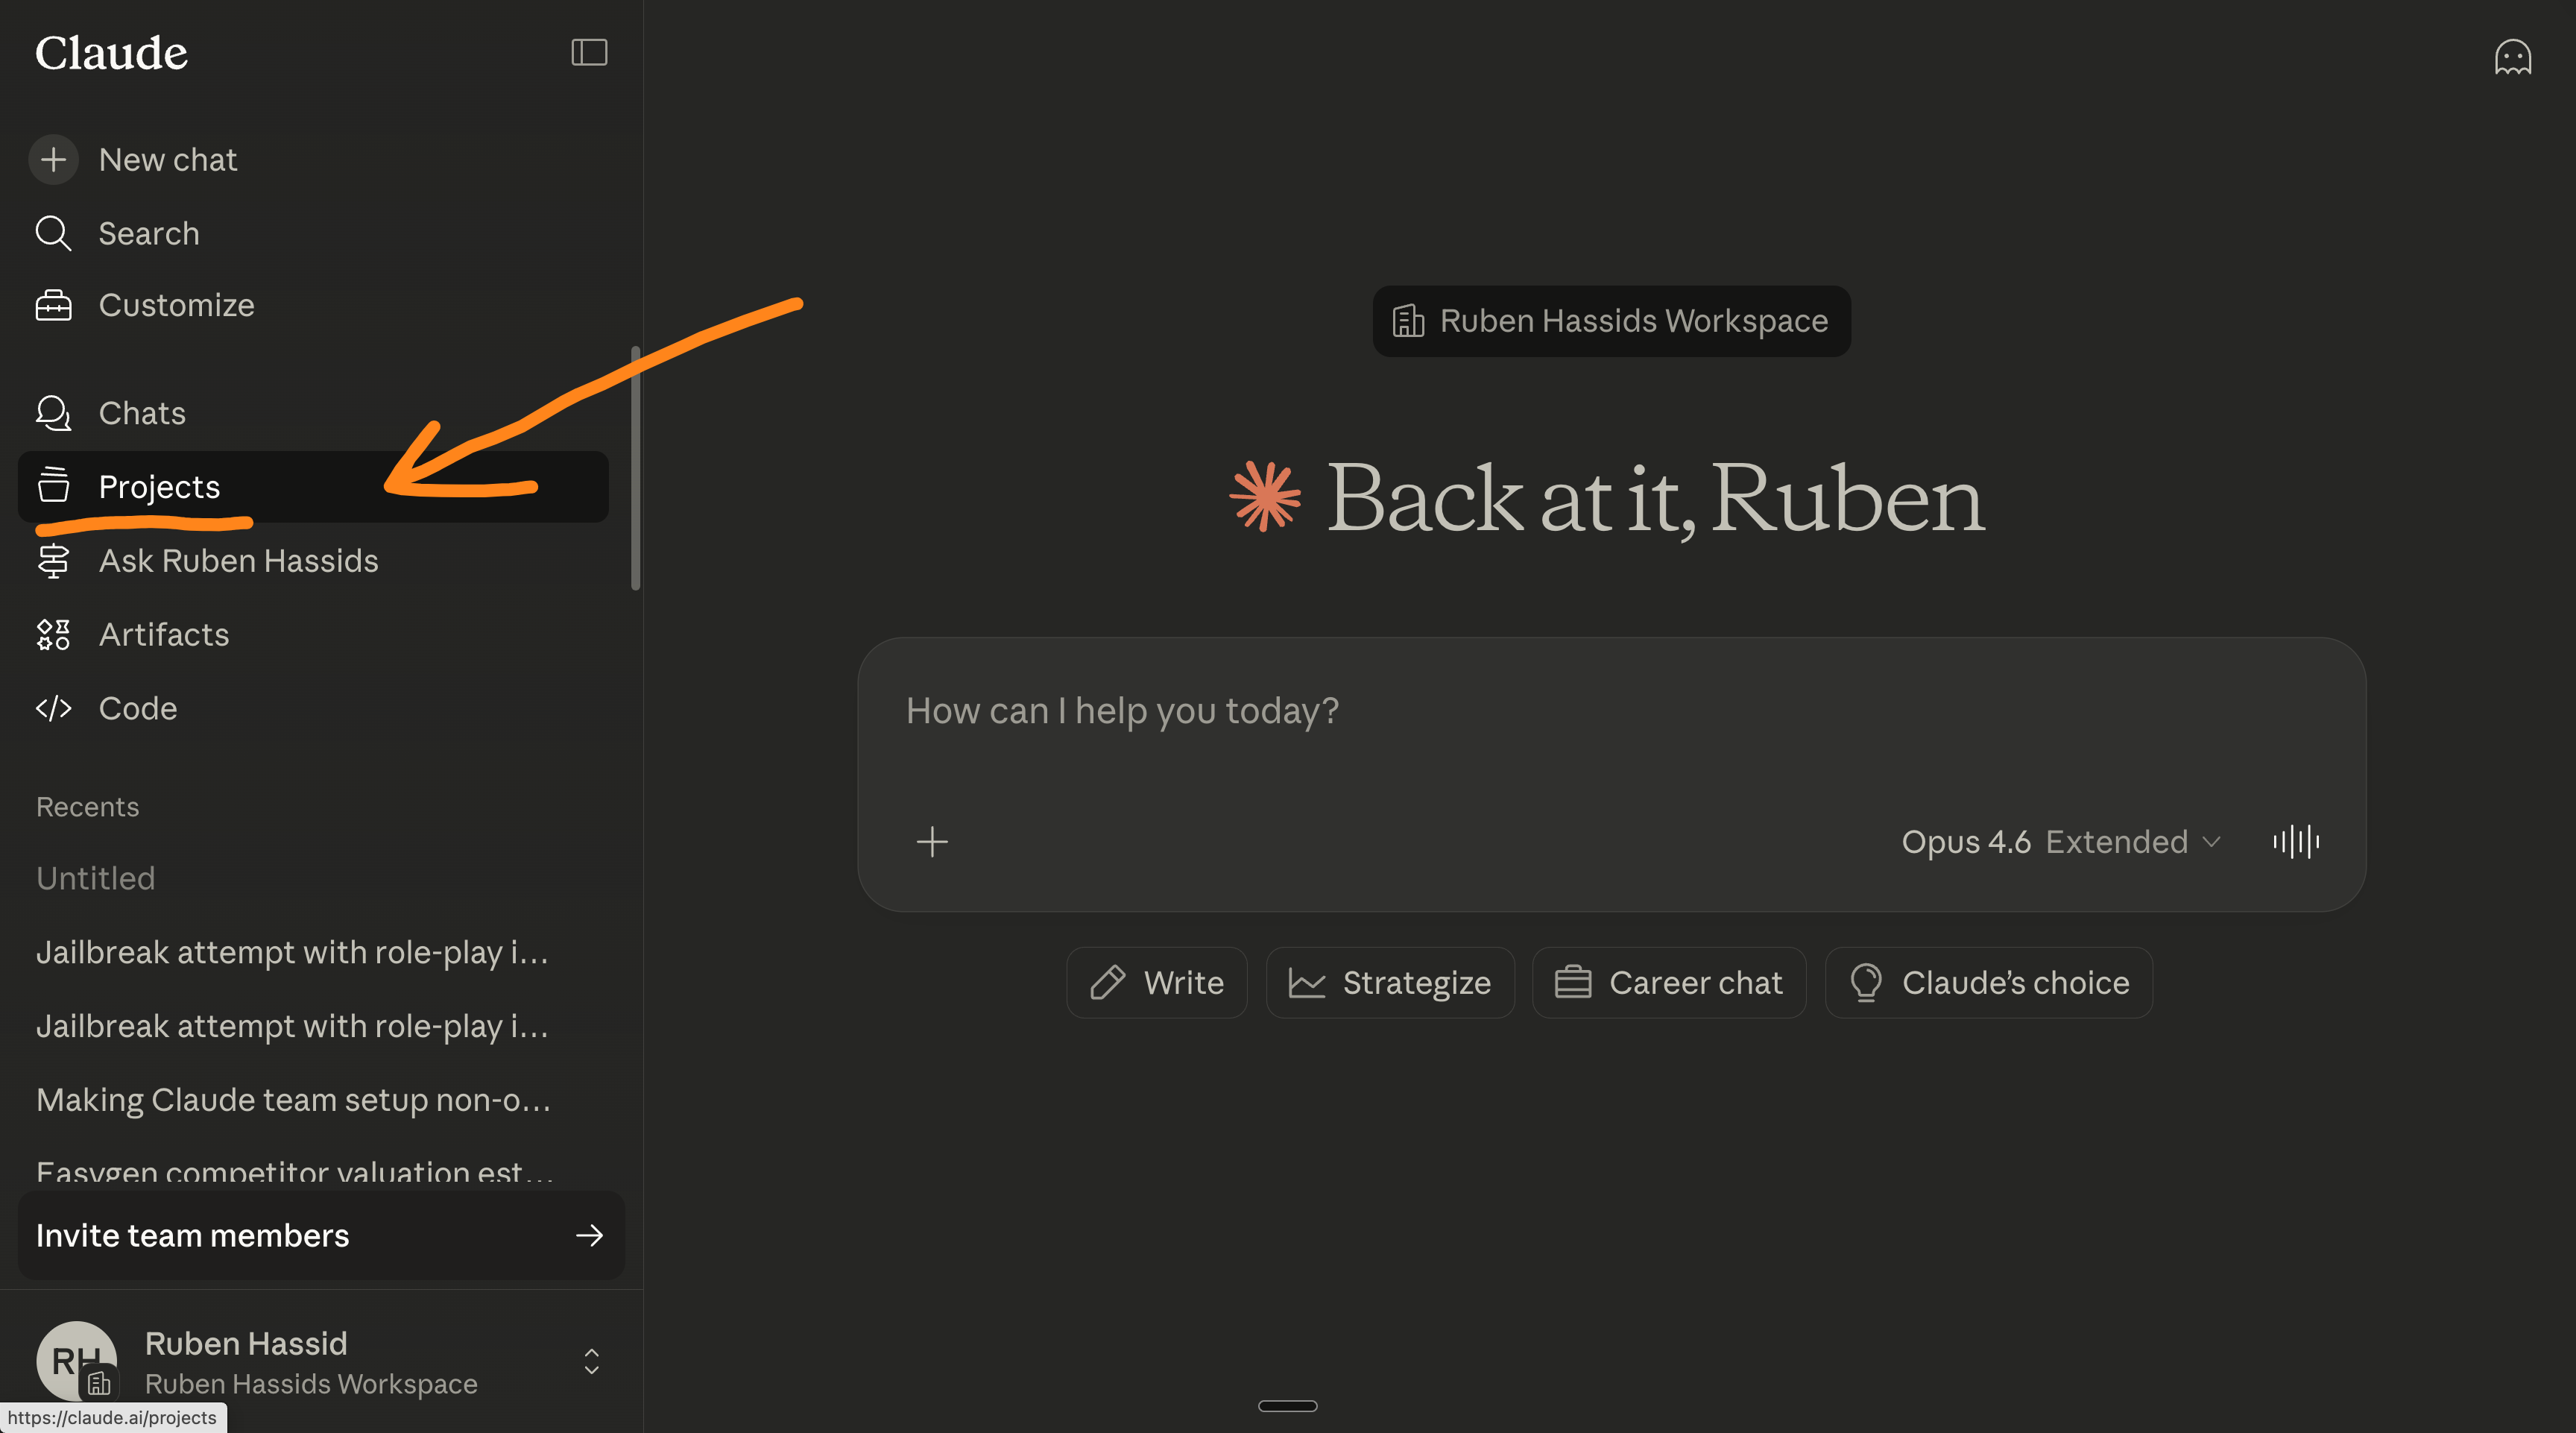Open Search with the magnifier icon
The width and height of the screenshot is (2576, 1433).
[x=53, y=233]
